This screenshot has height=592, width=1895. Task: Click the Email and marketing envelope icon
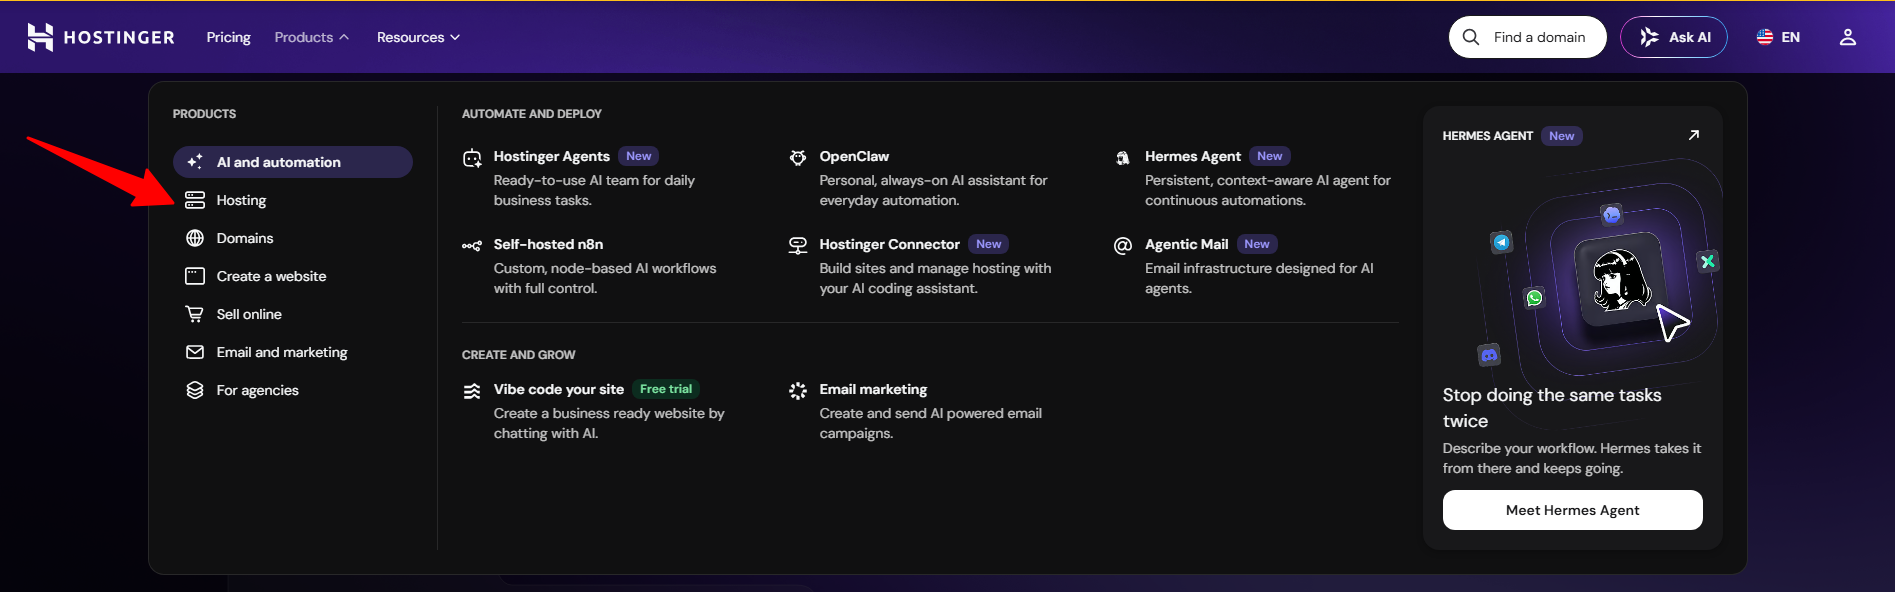tap(195, 352)
